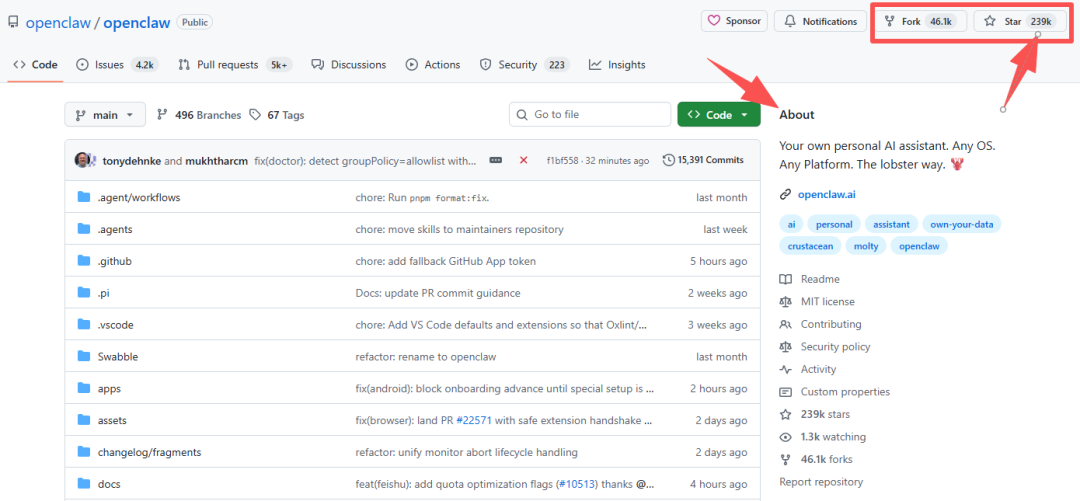1080x501 pixels.
Task: View the 496 Branches link
Action: (199, 115)
